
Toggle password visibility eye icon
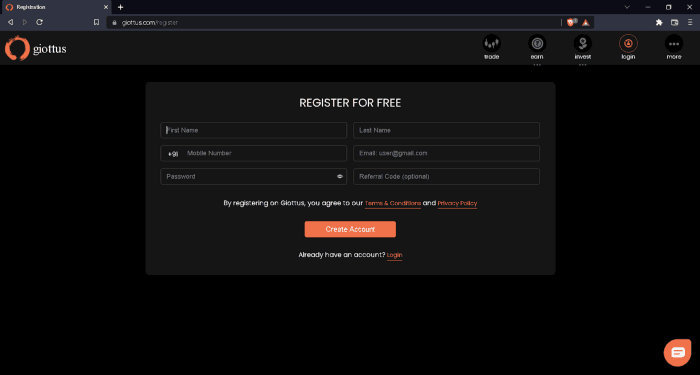[340, 176]
